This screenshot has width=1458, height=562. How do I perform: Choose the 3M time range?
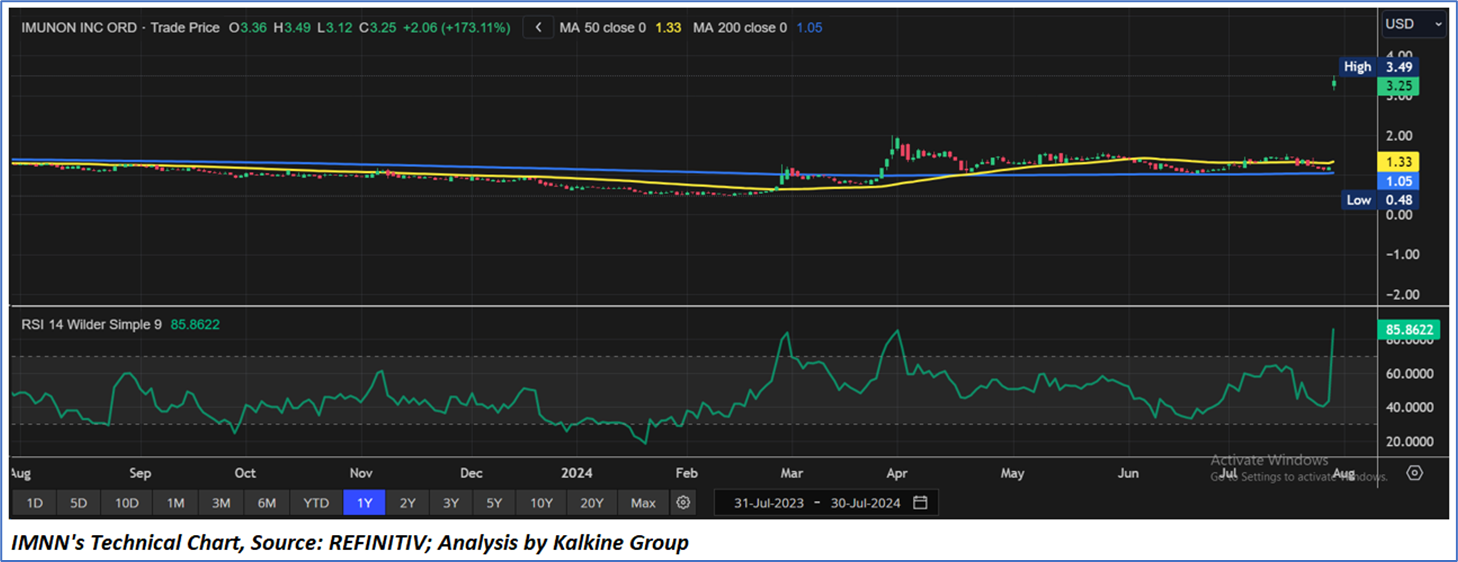221,502
